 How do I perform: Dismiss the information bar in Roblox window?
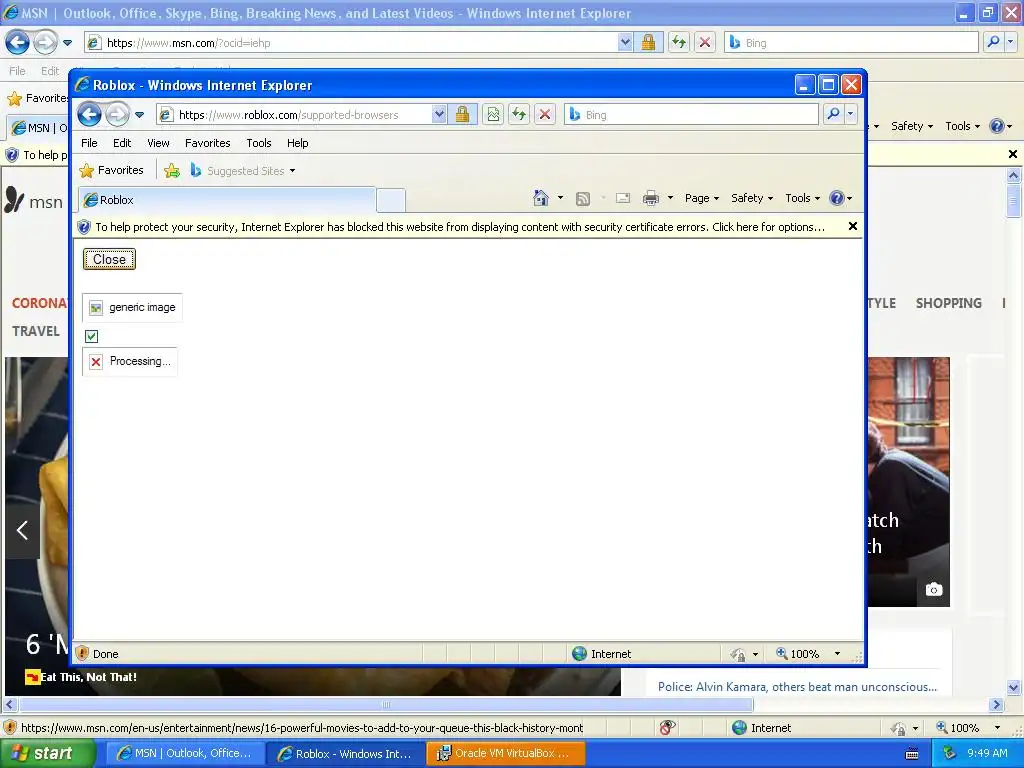[x=852, y=227]
